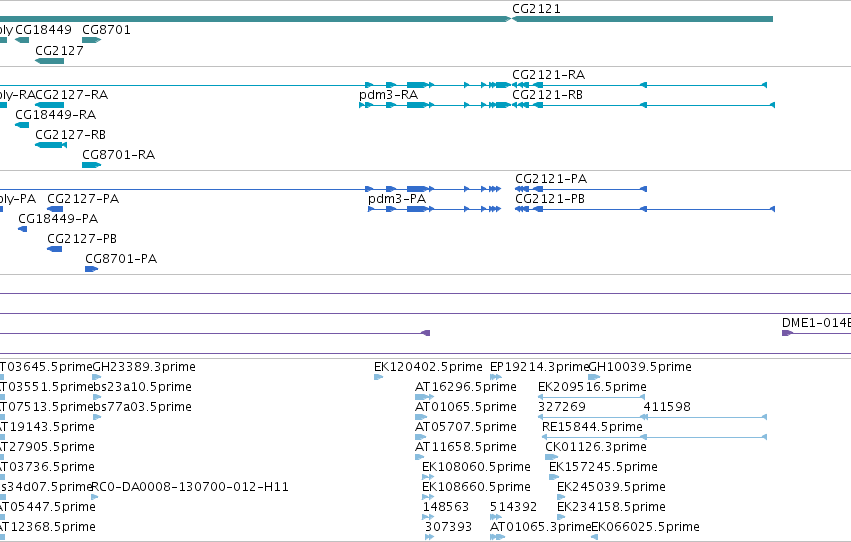The image size is (851, 542).
Task: Click the CG18449 gene label
Action: point(43,29)
